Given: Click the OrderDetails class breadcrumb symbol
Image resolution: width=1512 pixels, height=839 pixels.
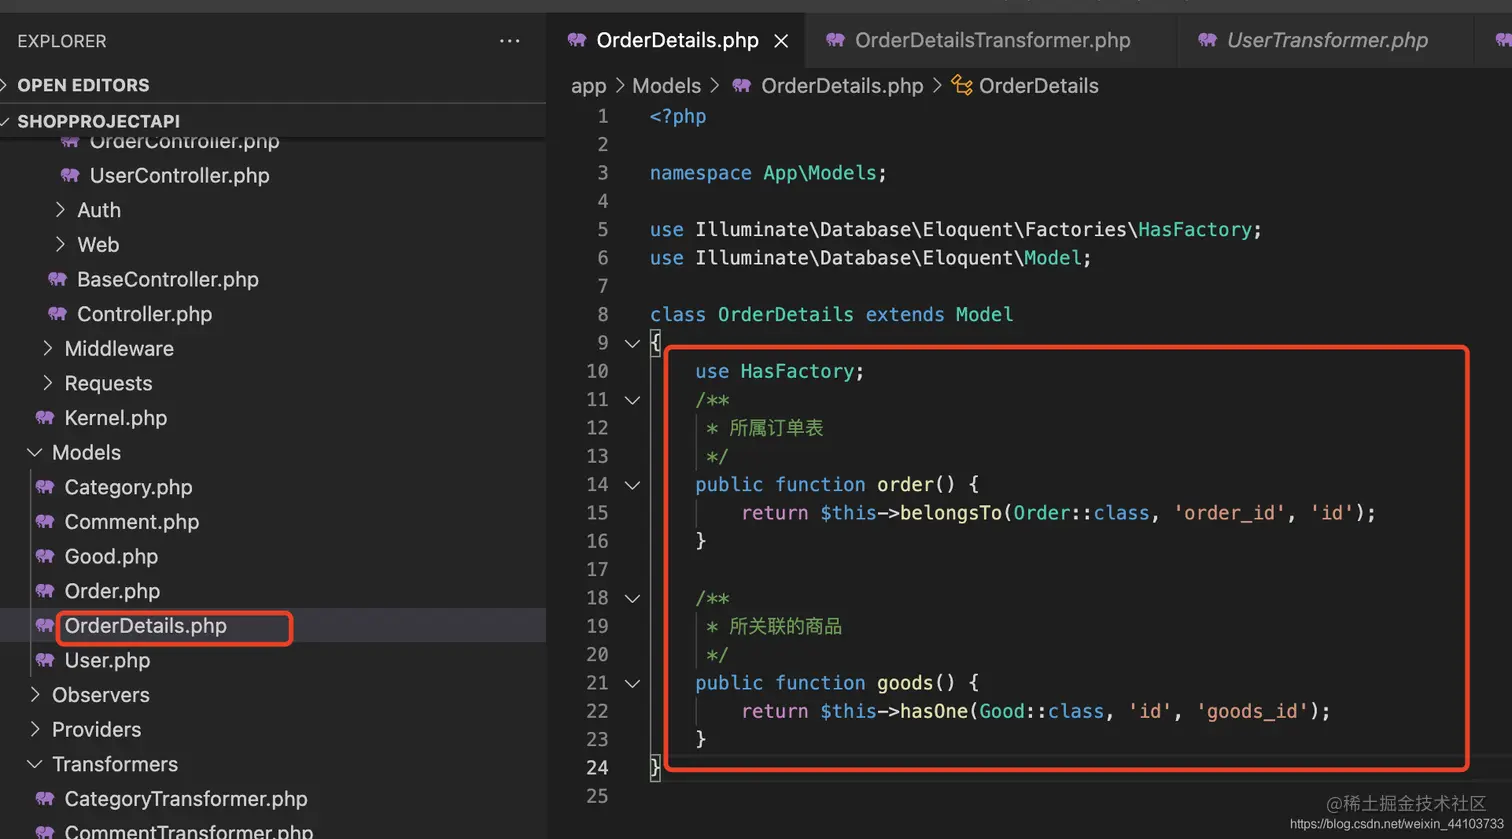Looking at the screenshot, I should pos(1038,86).
